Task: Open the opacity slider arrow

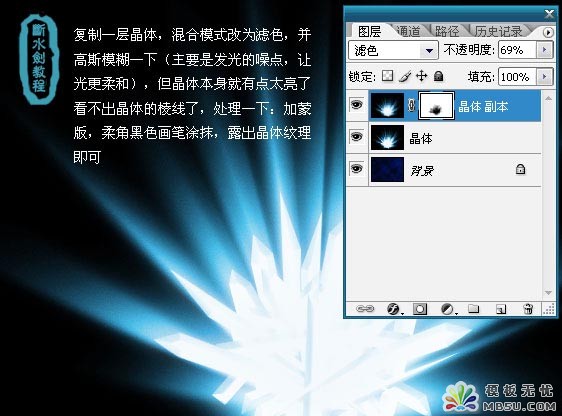Action: 545,50
